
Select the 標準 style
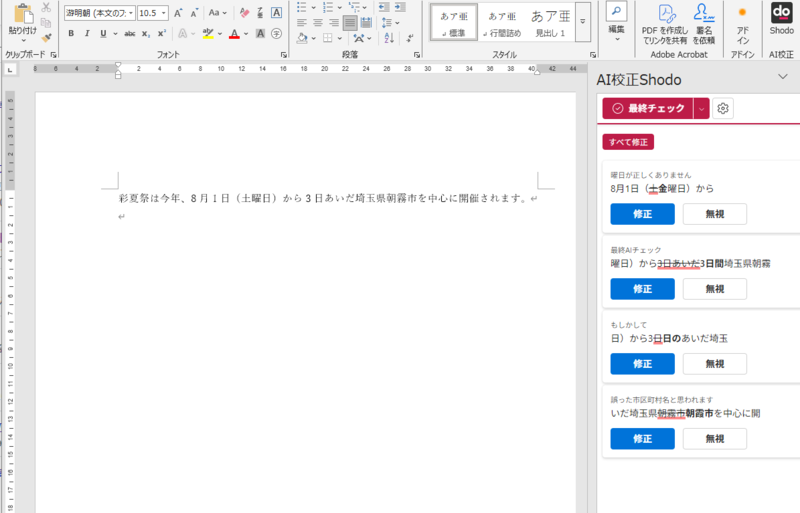(x=454, y=23)
